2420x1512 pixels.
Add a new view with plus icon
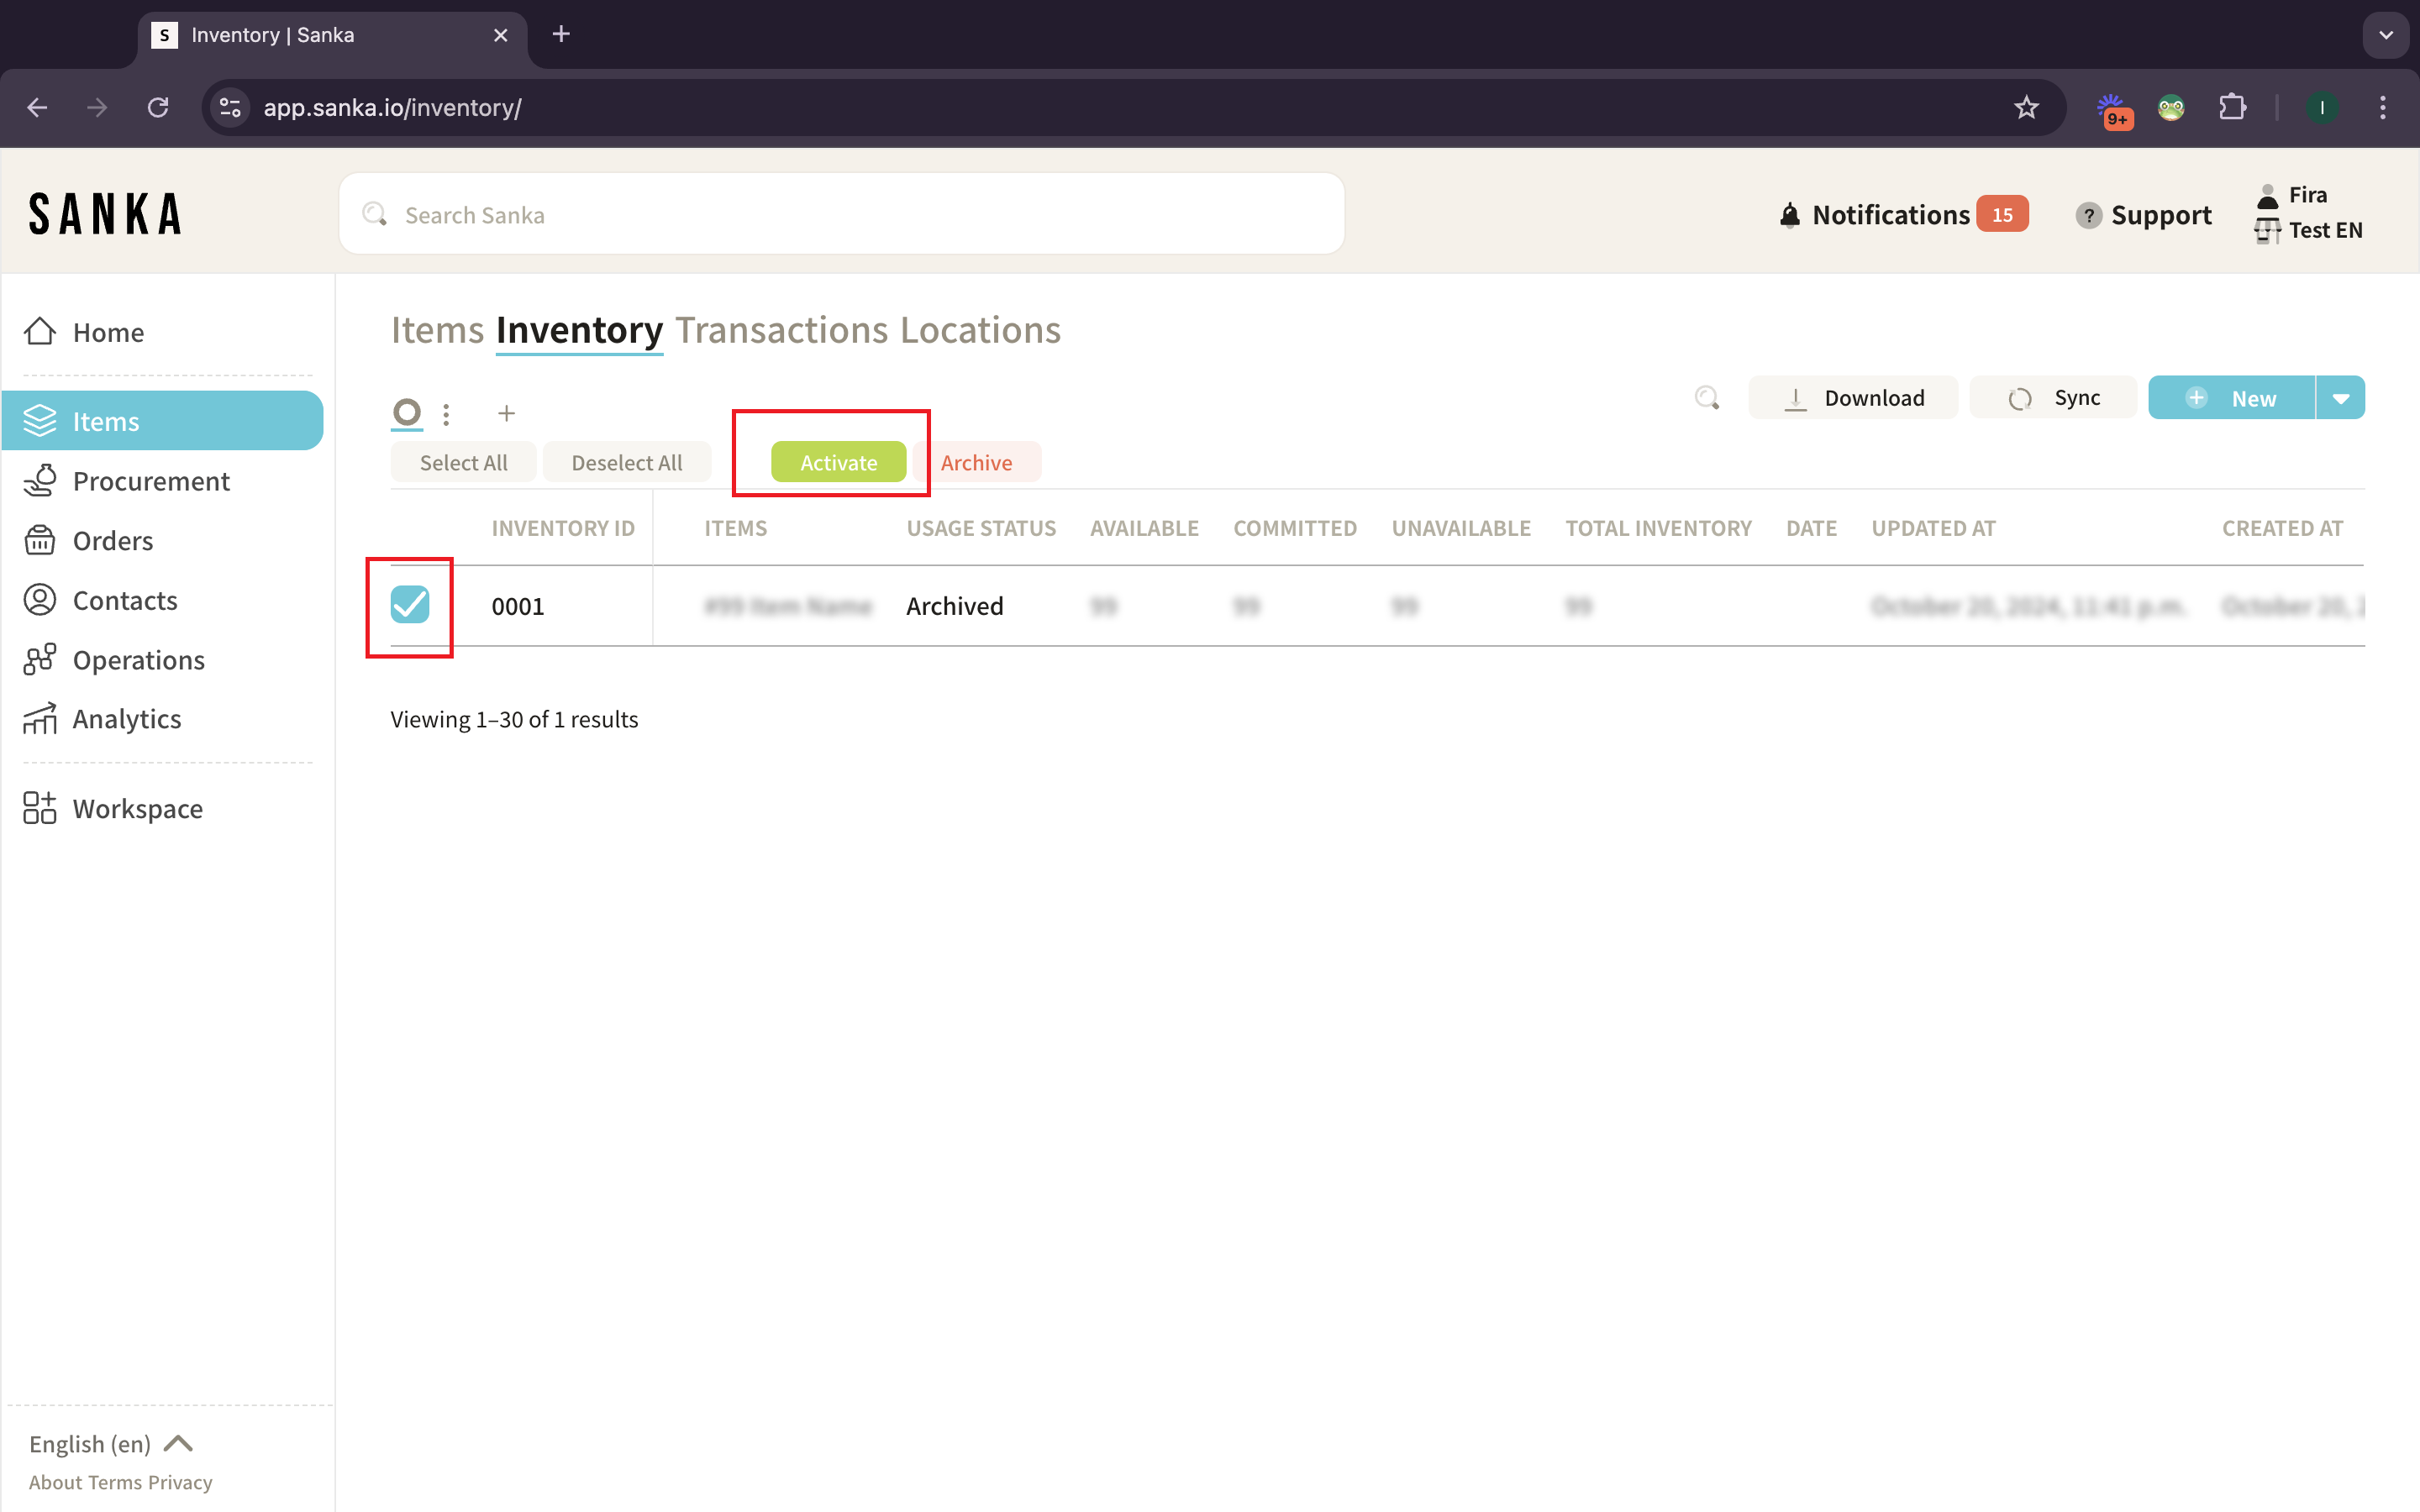pos(506,413)
